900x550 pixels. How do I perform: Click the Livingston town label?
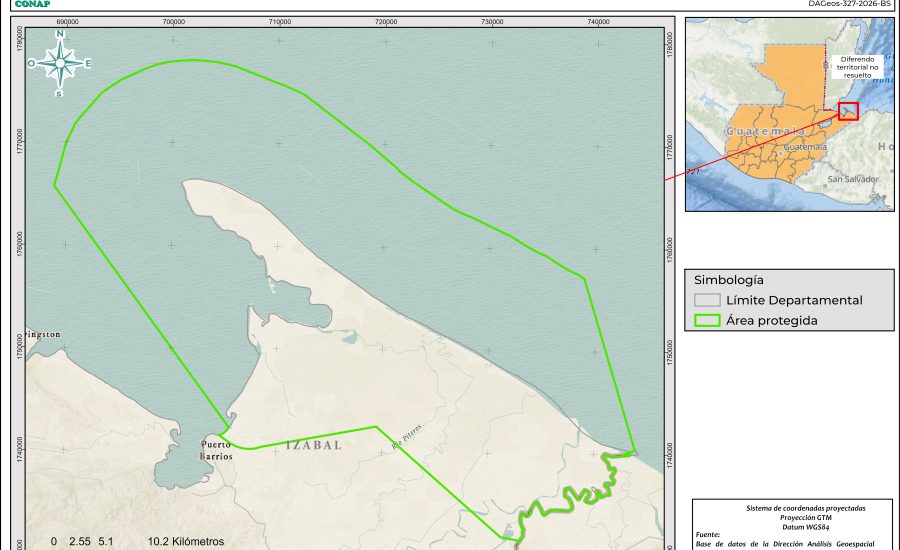[x=45, y=334]
